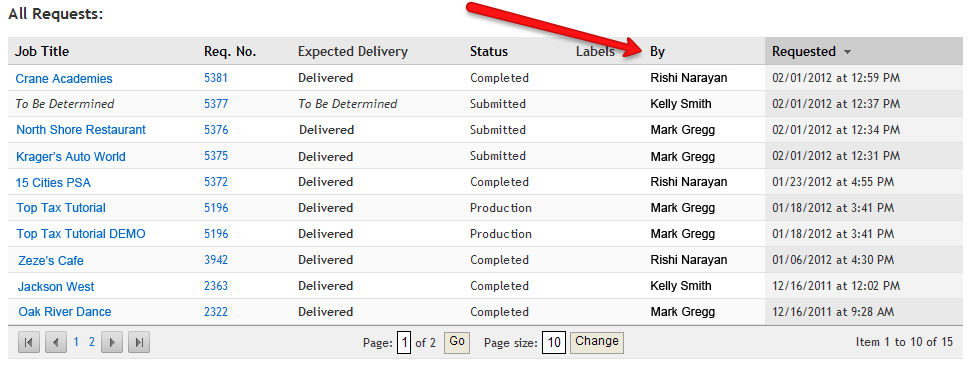Go to the first page of results
971x366 pixels.
click(x=29, y=342)
